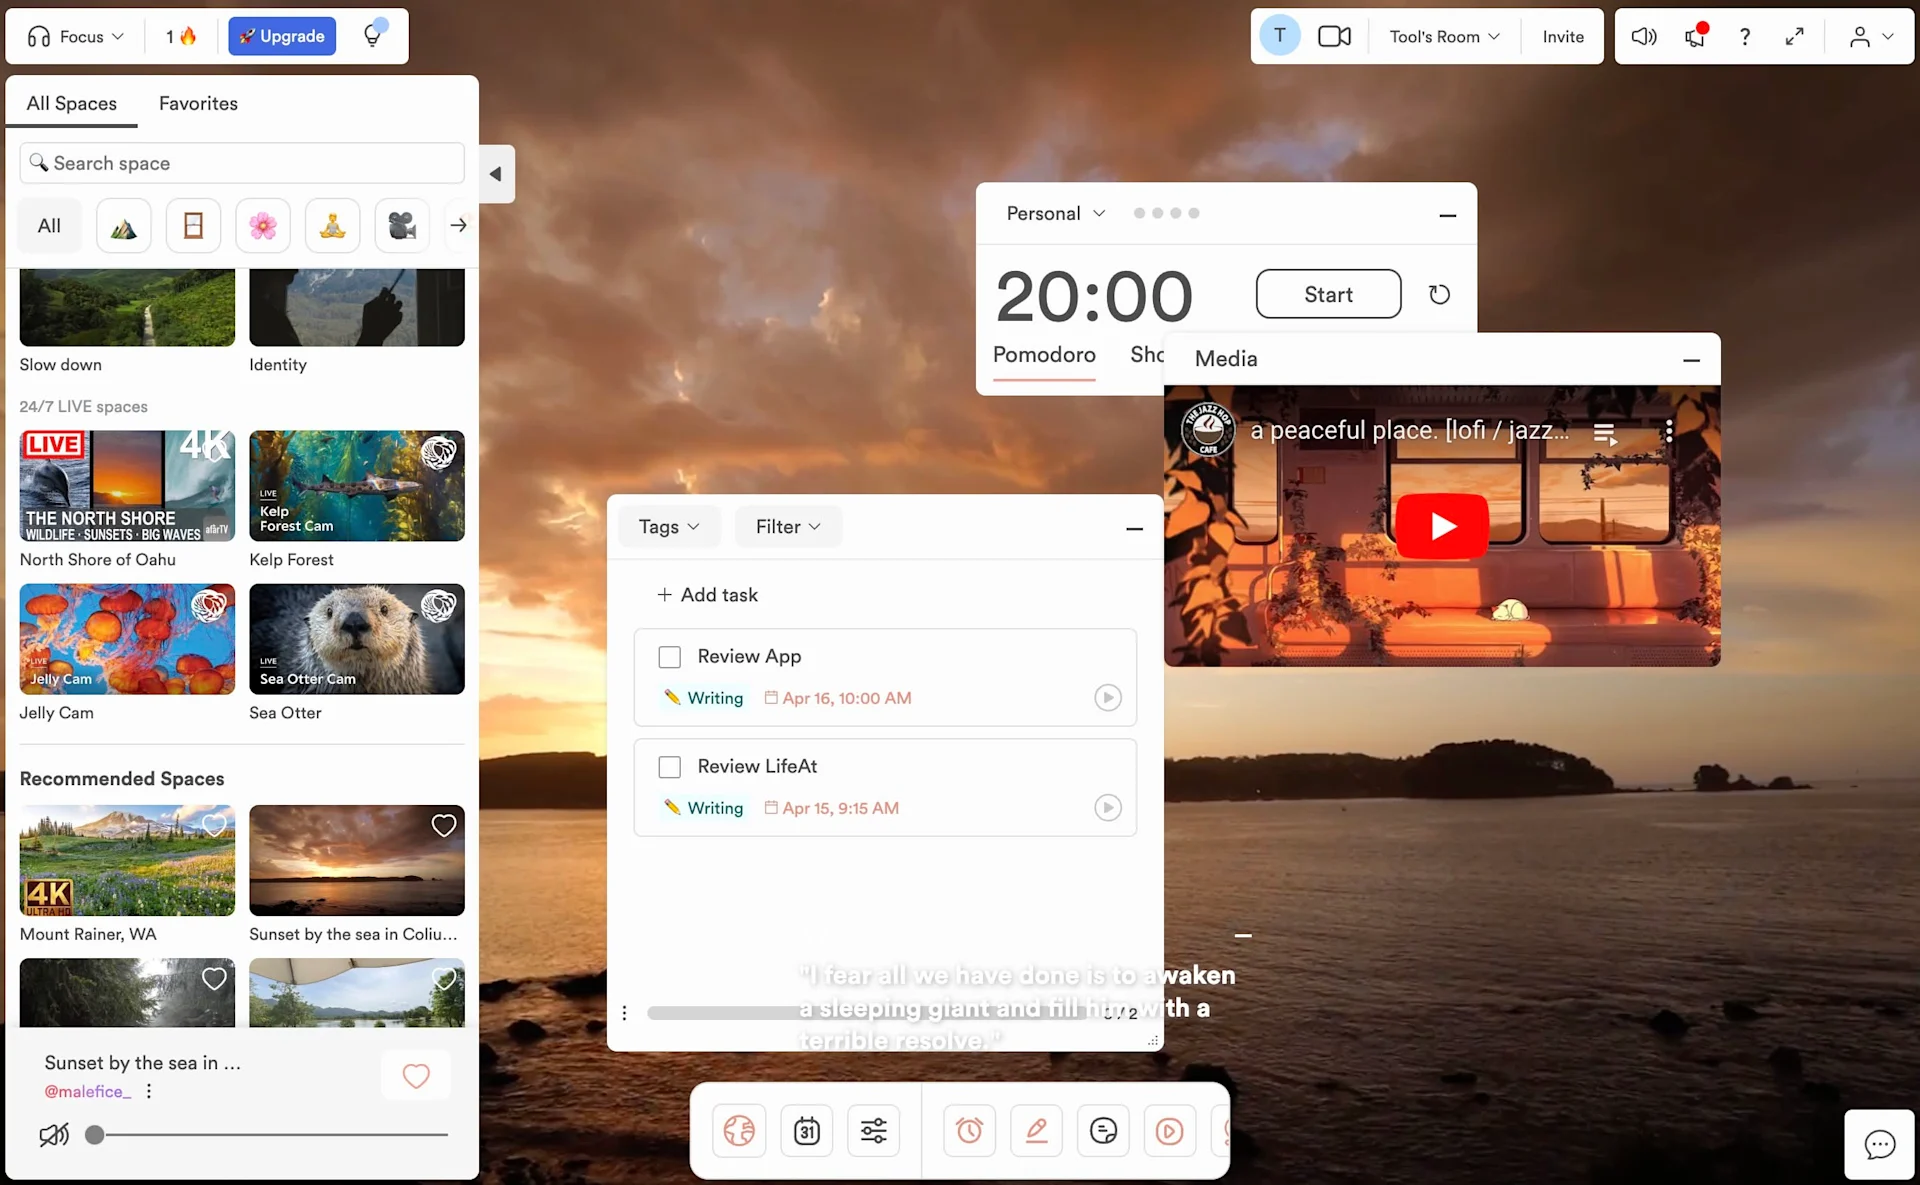The image size is (1920, 1185).
Task: Open the alarm clock timer icon in dock
Action: tap(969, 1130)
